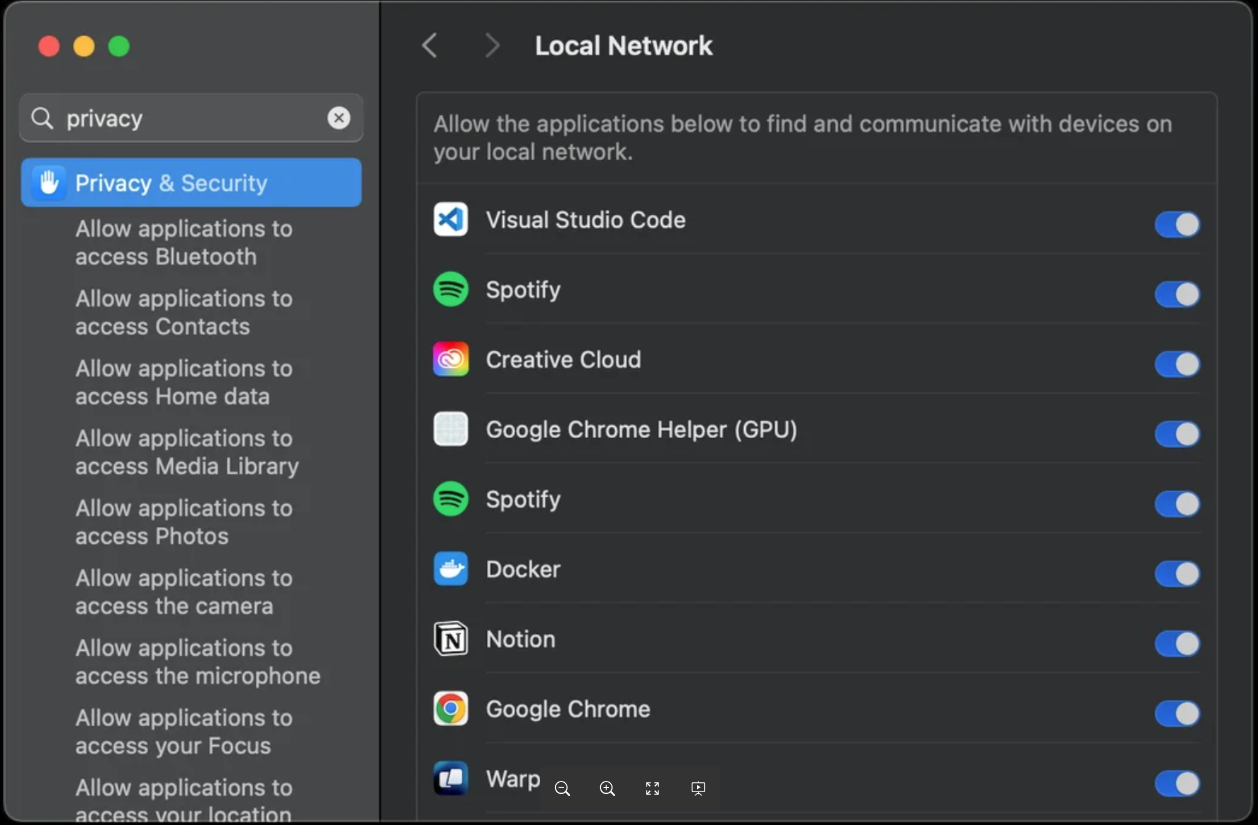The width and height of the screenshot is (1258, 825).
Task: Click the Spotify icon below Visual Studio Code
Action: (451, 290)
